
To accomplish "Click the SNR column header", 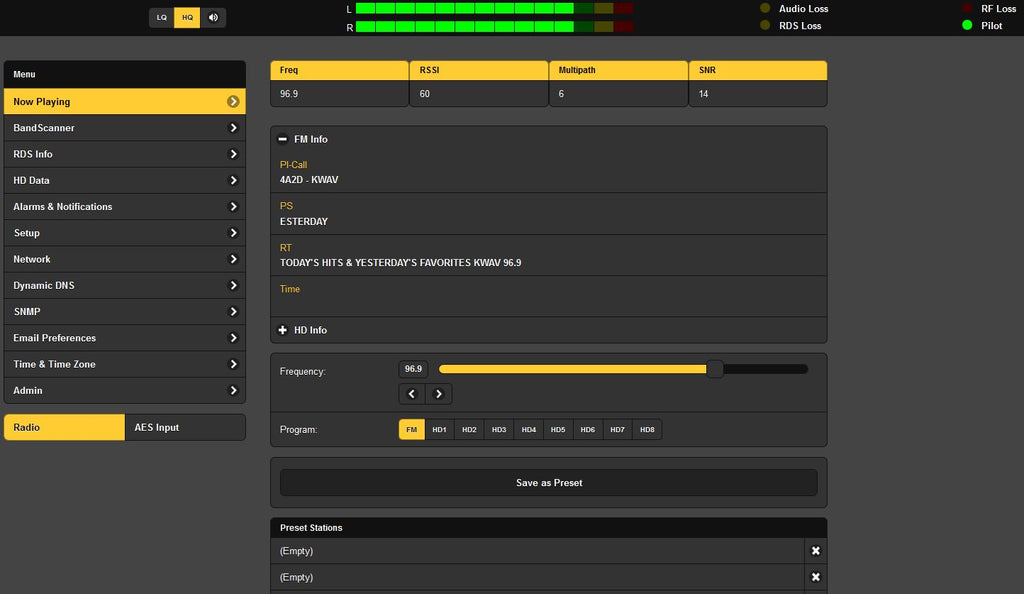I will [758, 70].
